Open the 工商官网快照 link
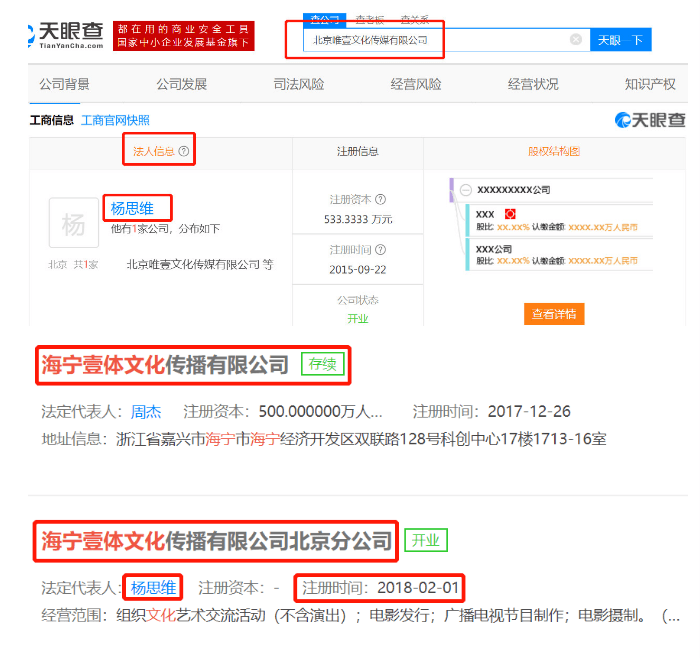 (115, 120)
